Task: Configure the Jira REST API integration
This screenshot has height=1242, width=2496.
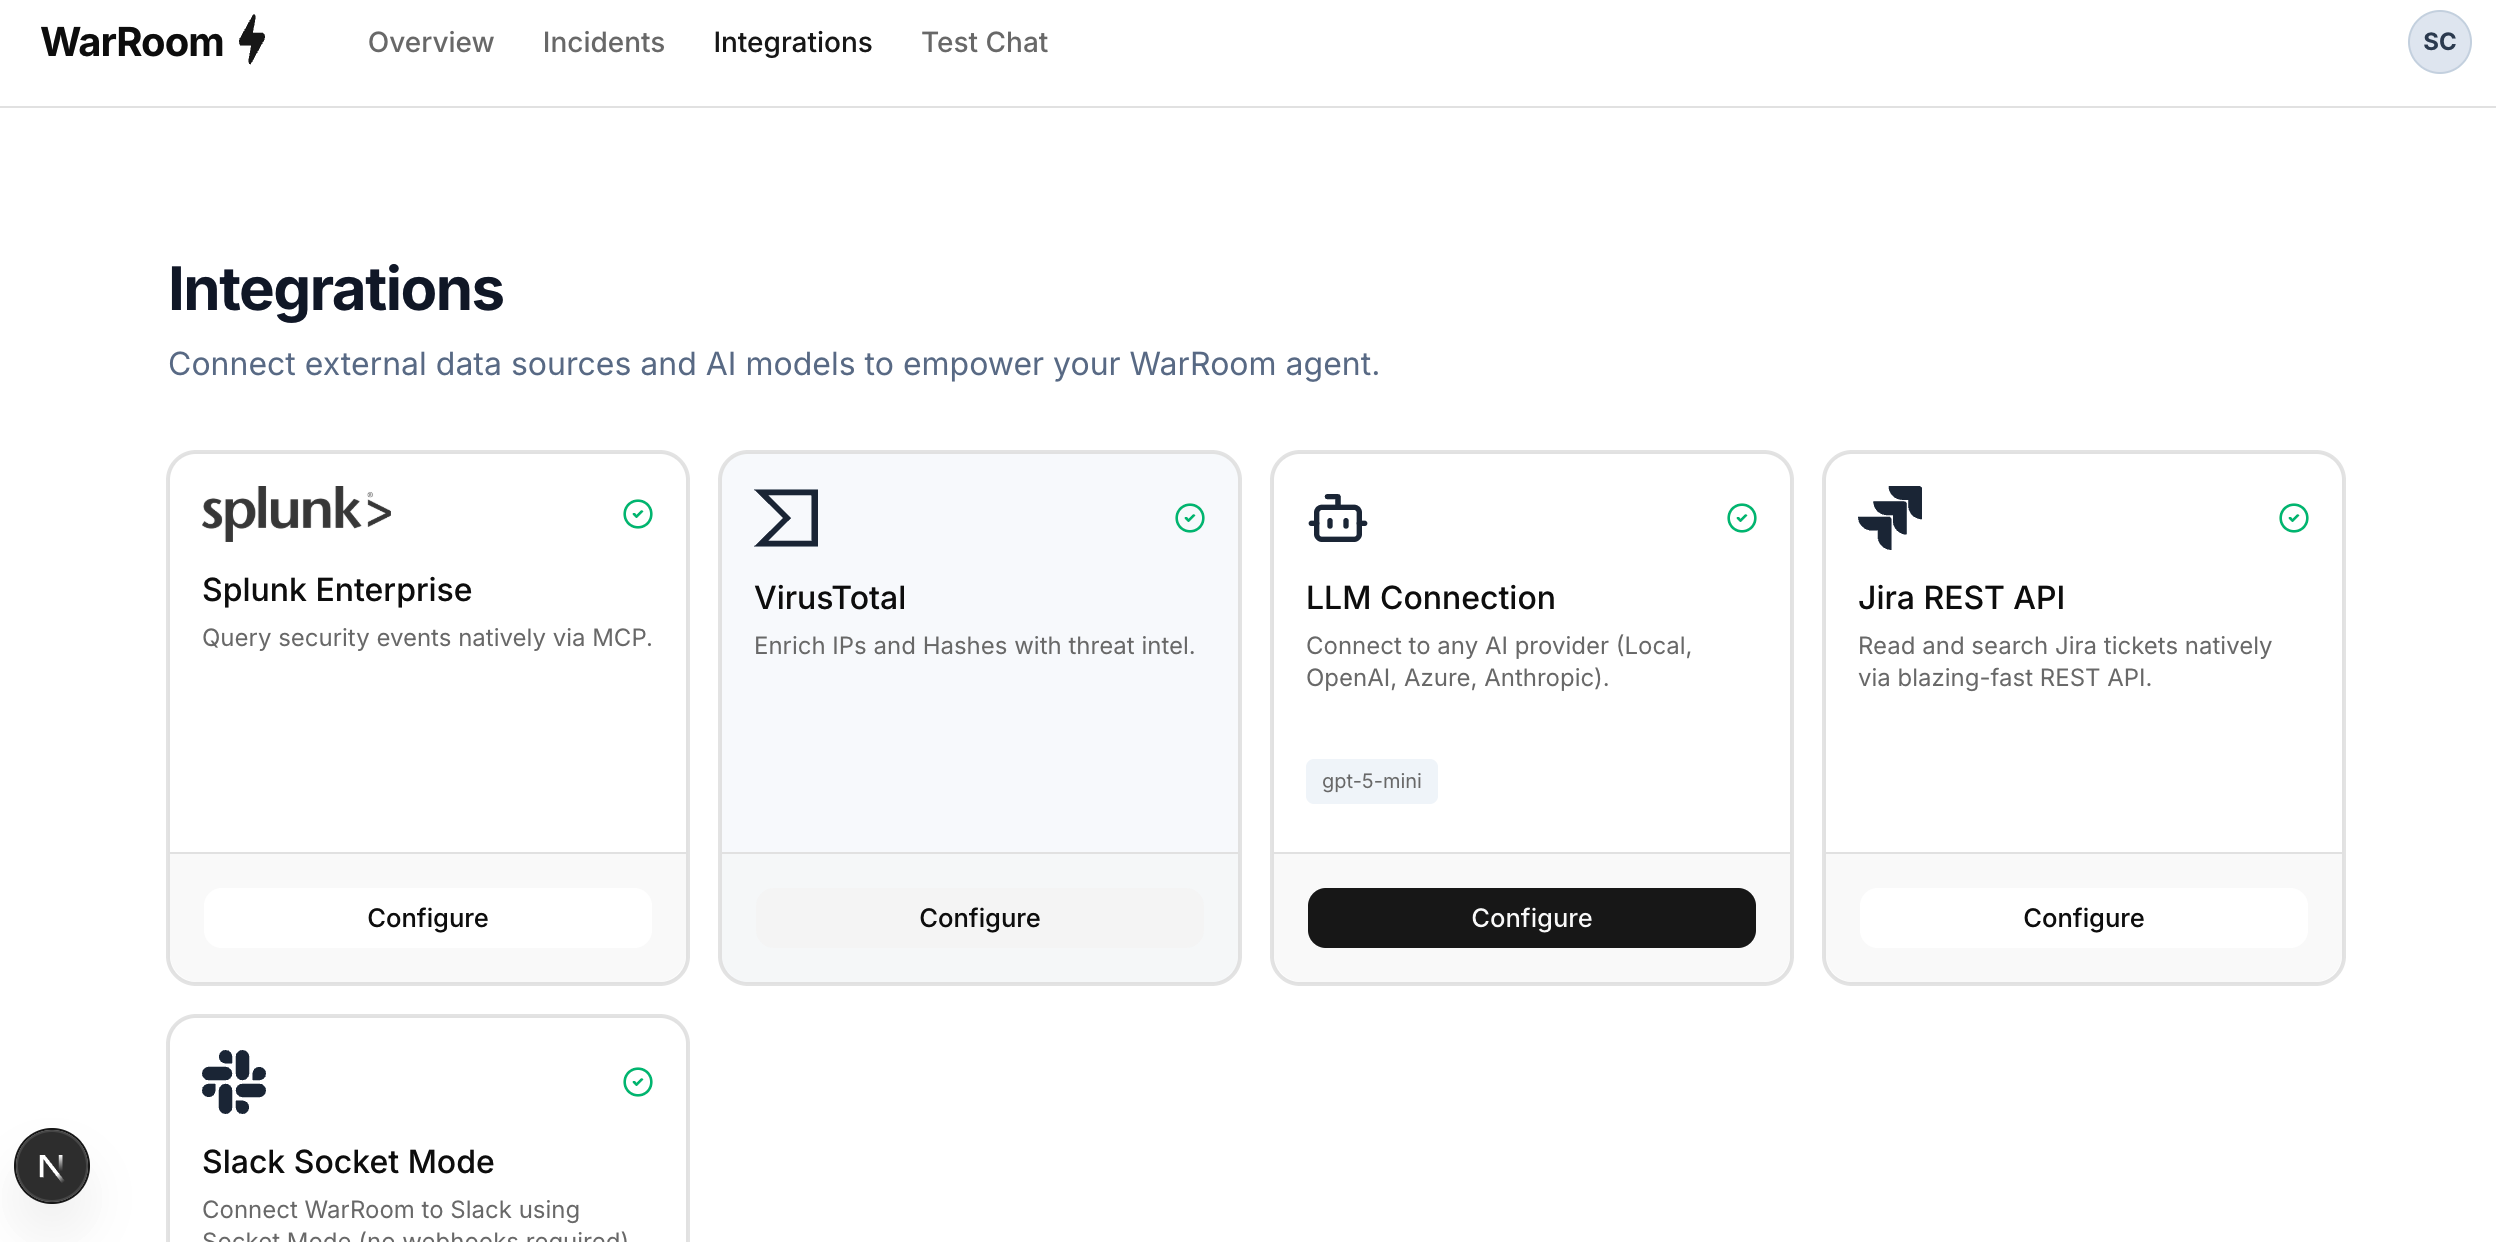Action: [2084, 918]
